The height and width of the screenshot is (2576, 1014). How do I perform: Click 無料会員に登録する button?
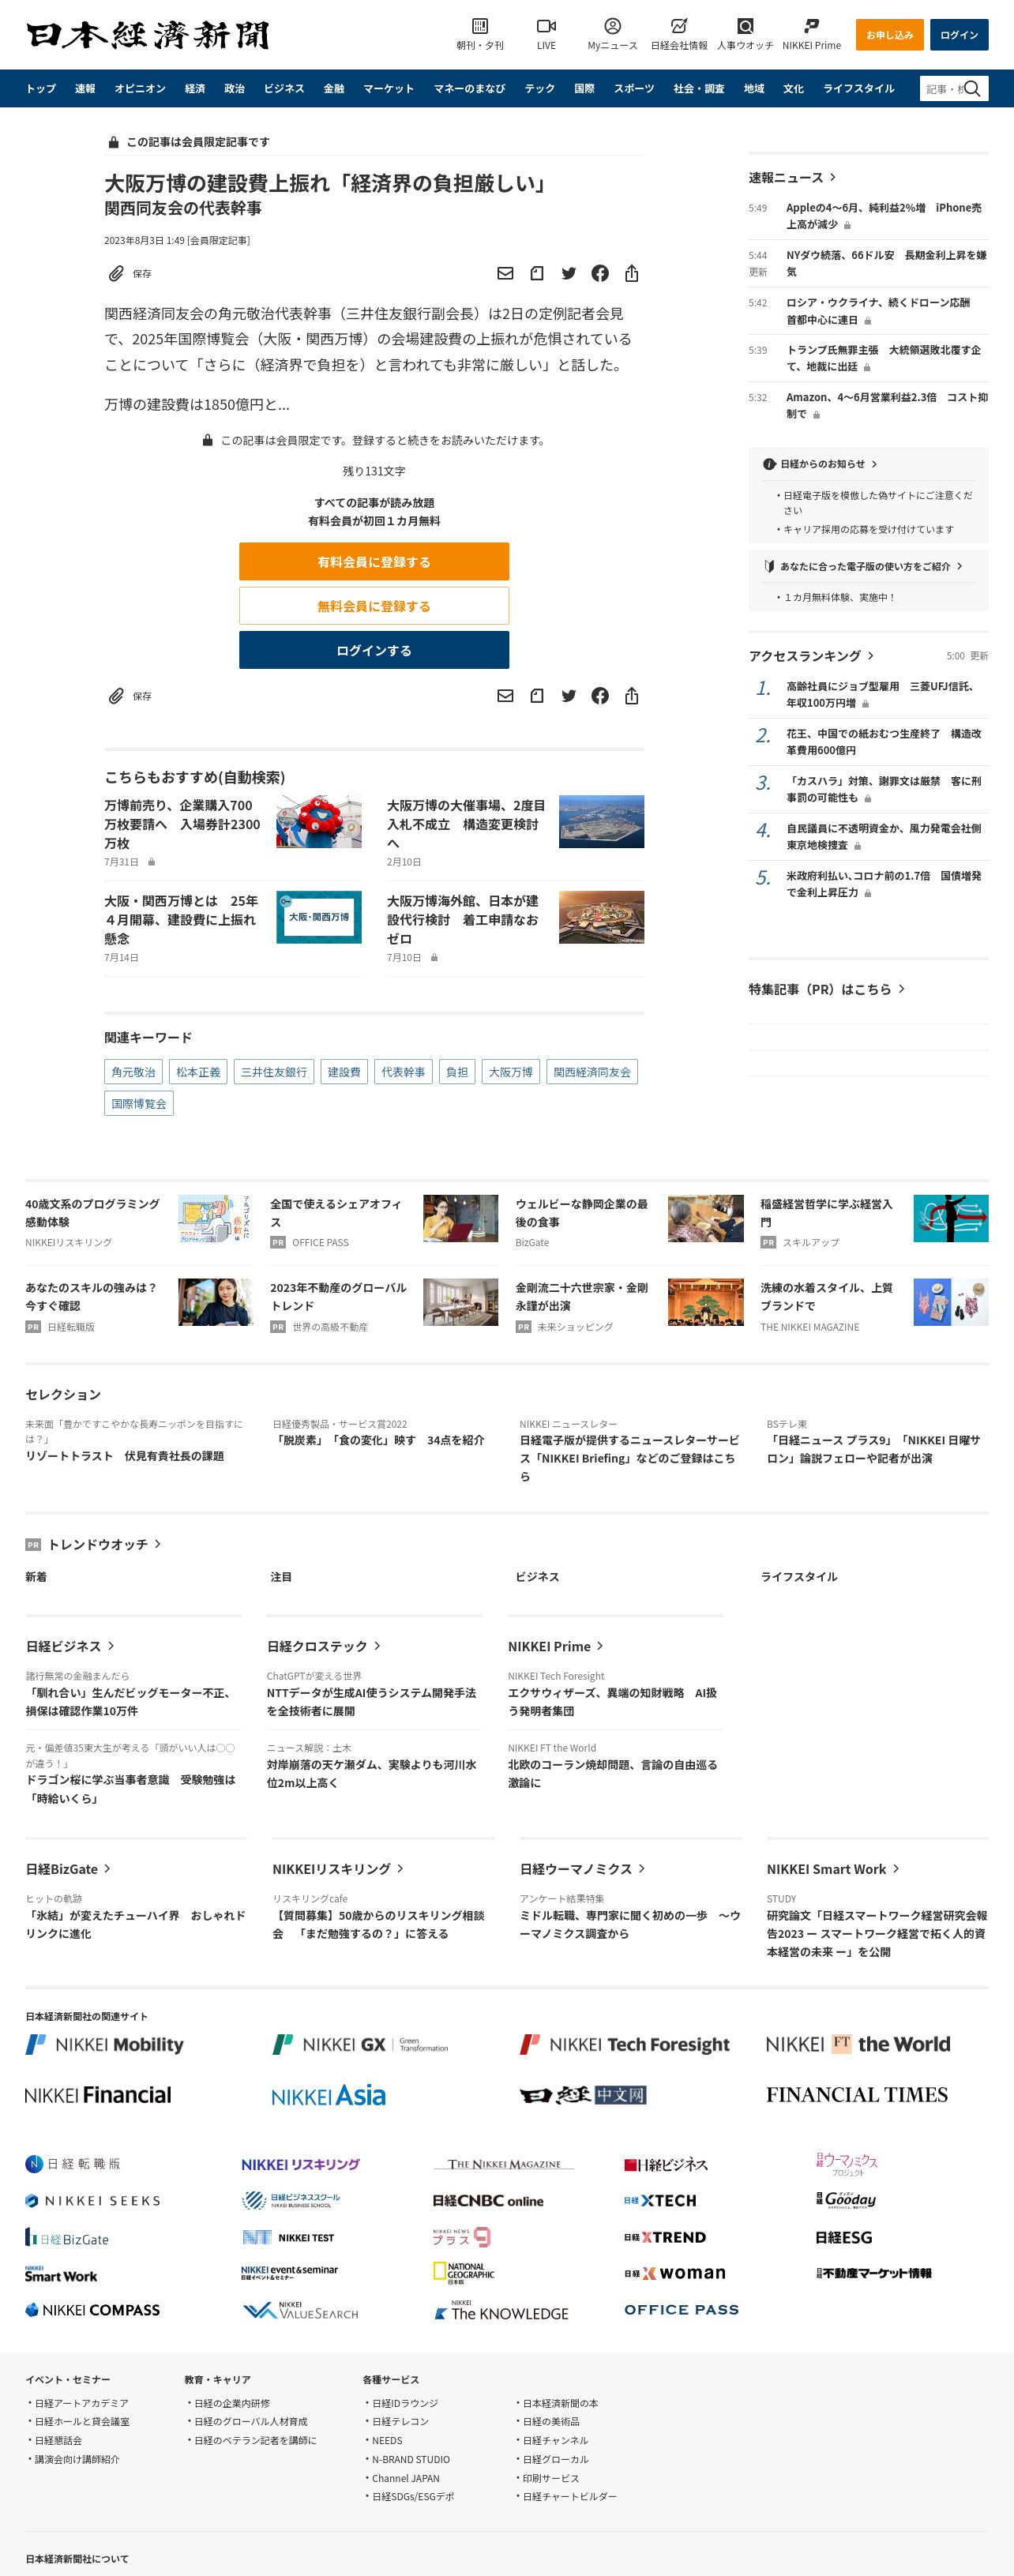[374, 606]
